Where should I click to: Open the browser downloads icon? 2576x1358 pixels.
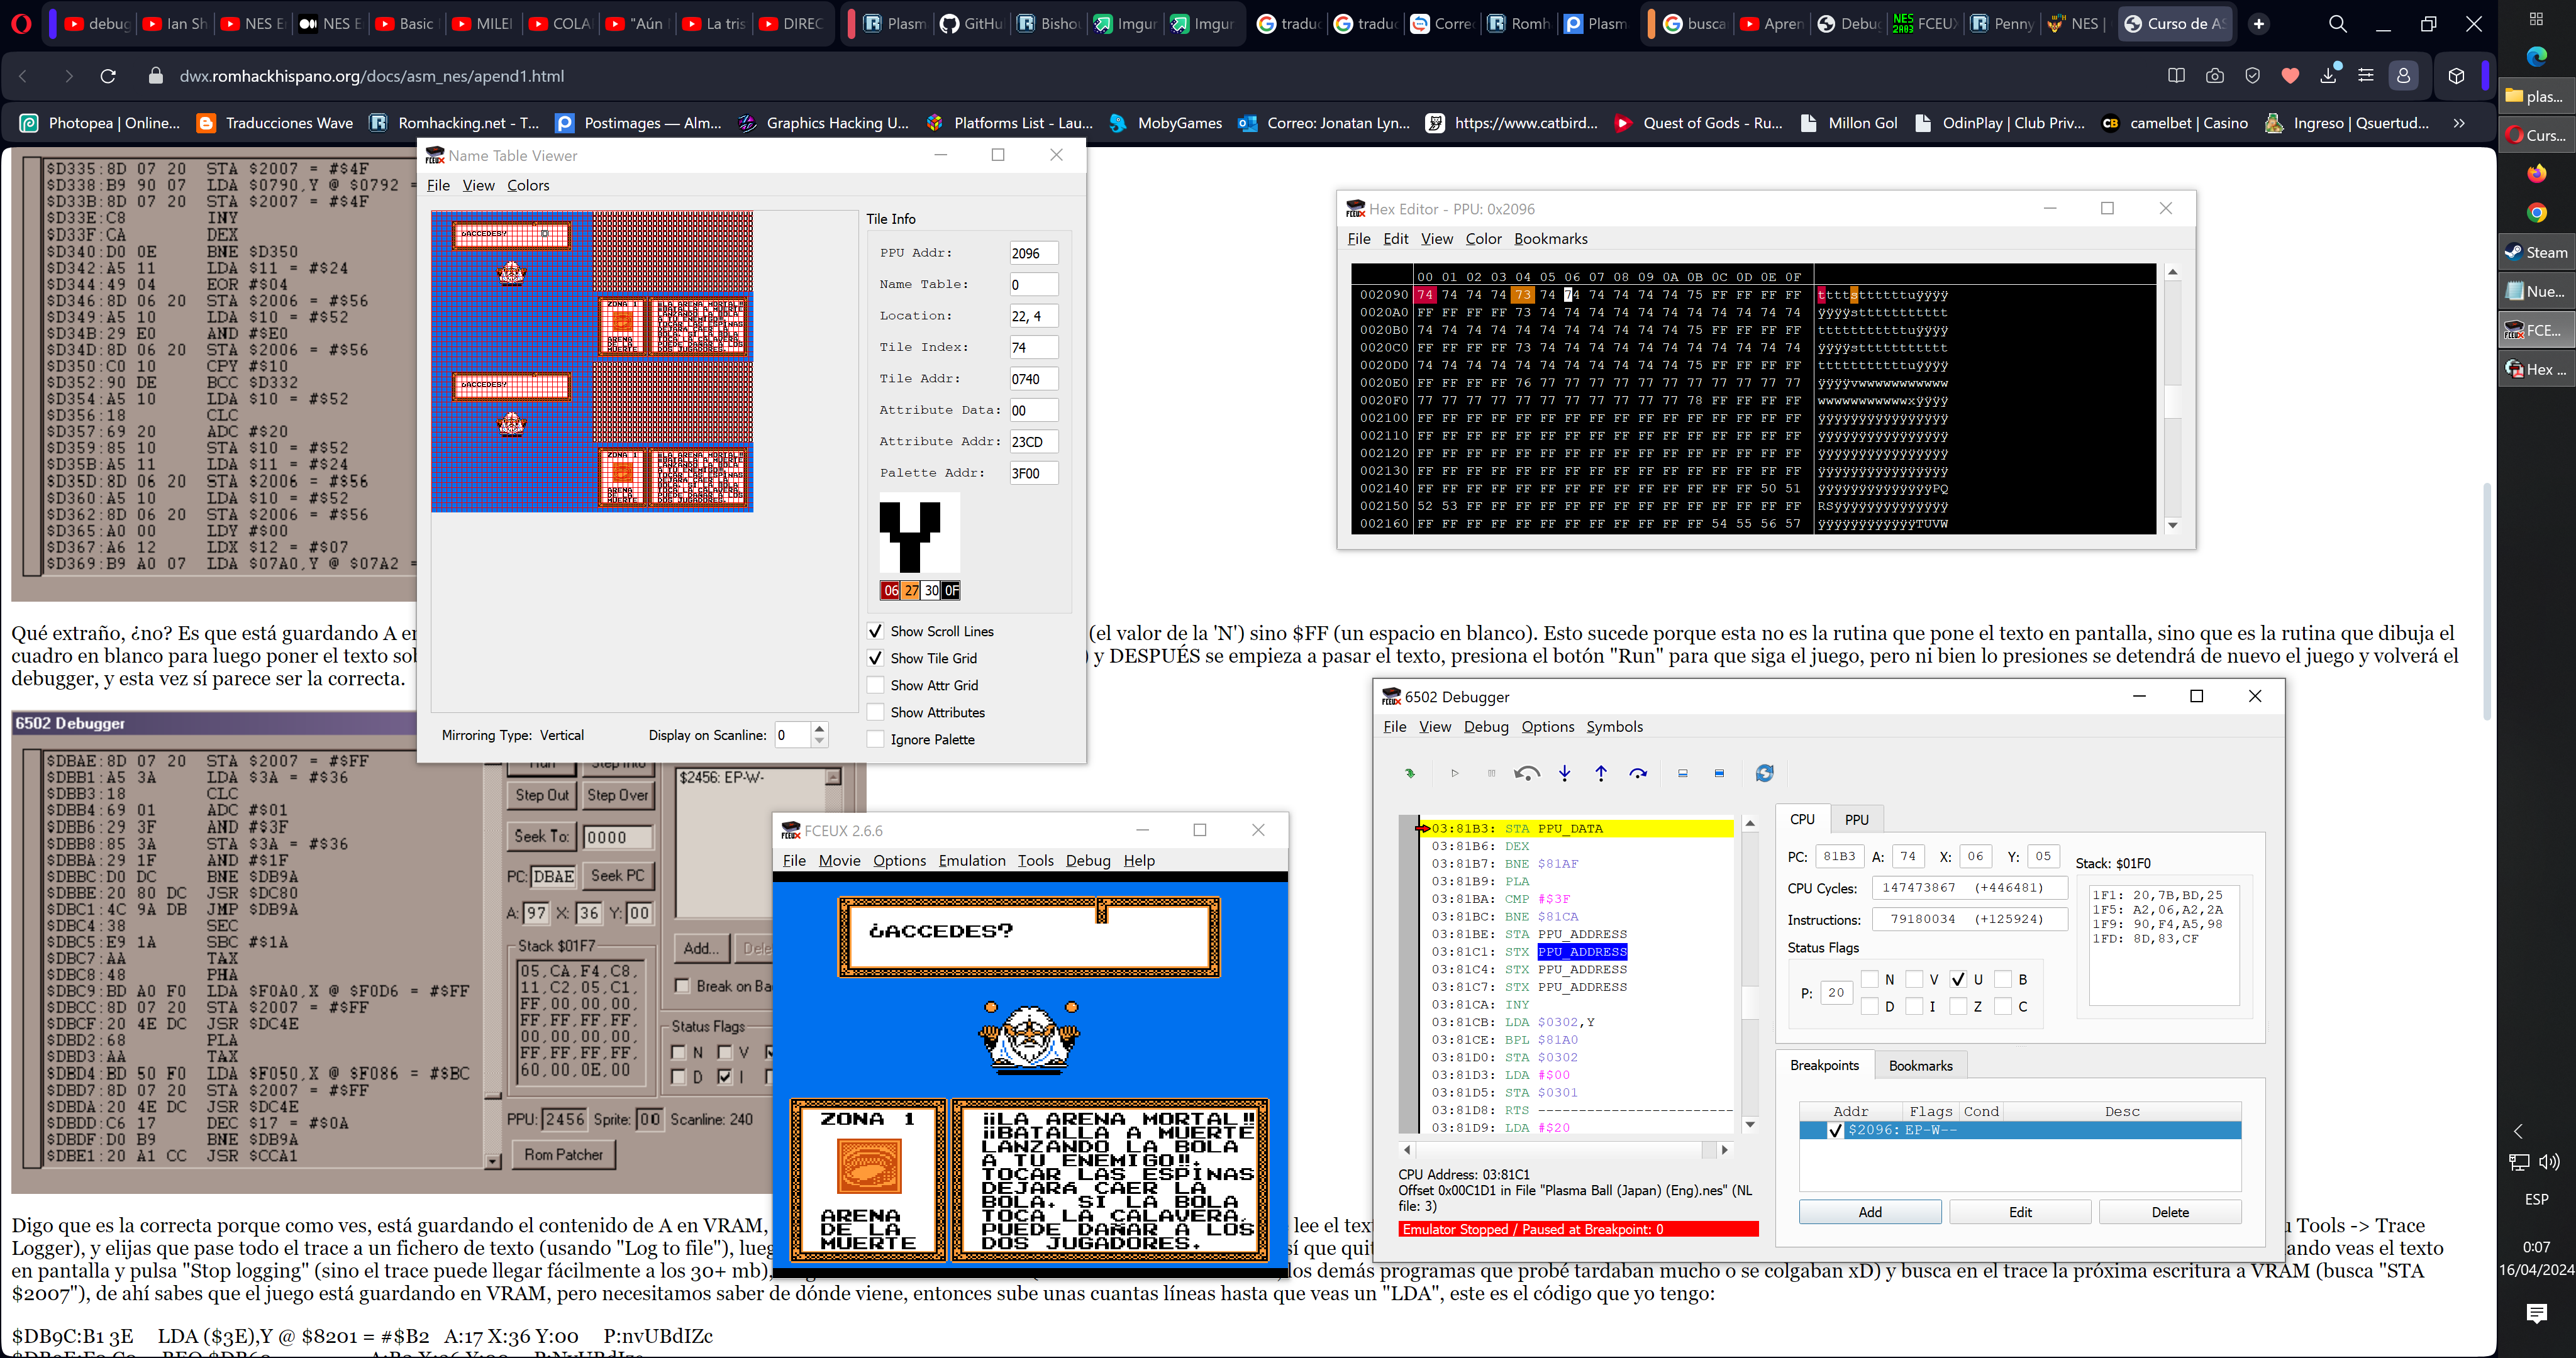coord(2328,76)
